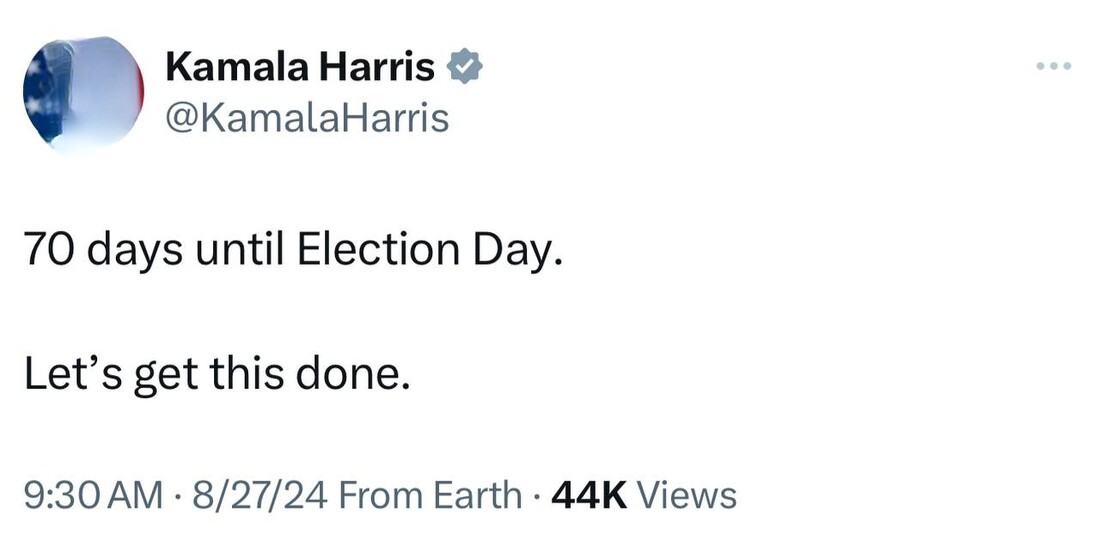Click the 9:30 AM timestamp
The image size is (1100, 547).
pyautogui.click(x=92, y=495)
